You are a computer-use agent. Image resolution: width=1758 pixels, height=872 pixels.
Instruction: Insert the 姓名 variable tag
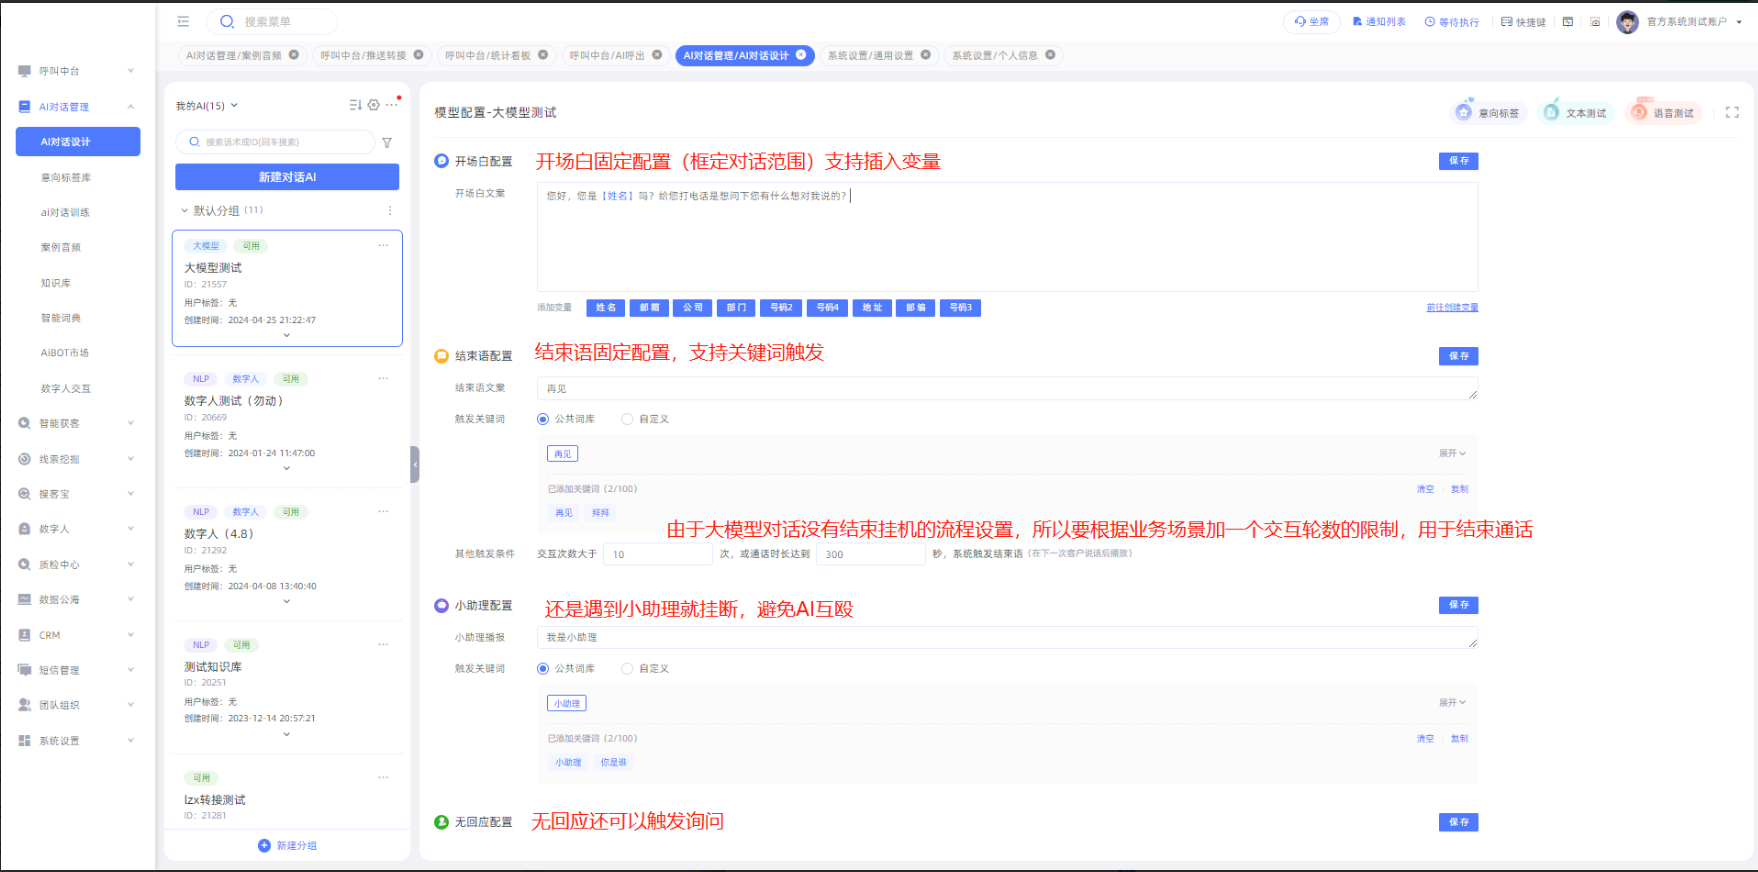[x=606, y=308]
